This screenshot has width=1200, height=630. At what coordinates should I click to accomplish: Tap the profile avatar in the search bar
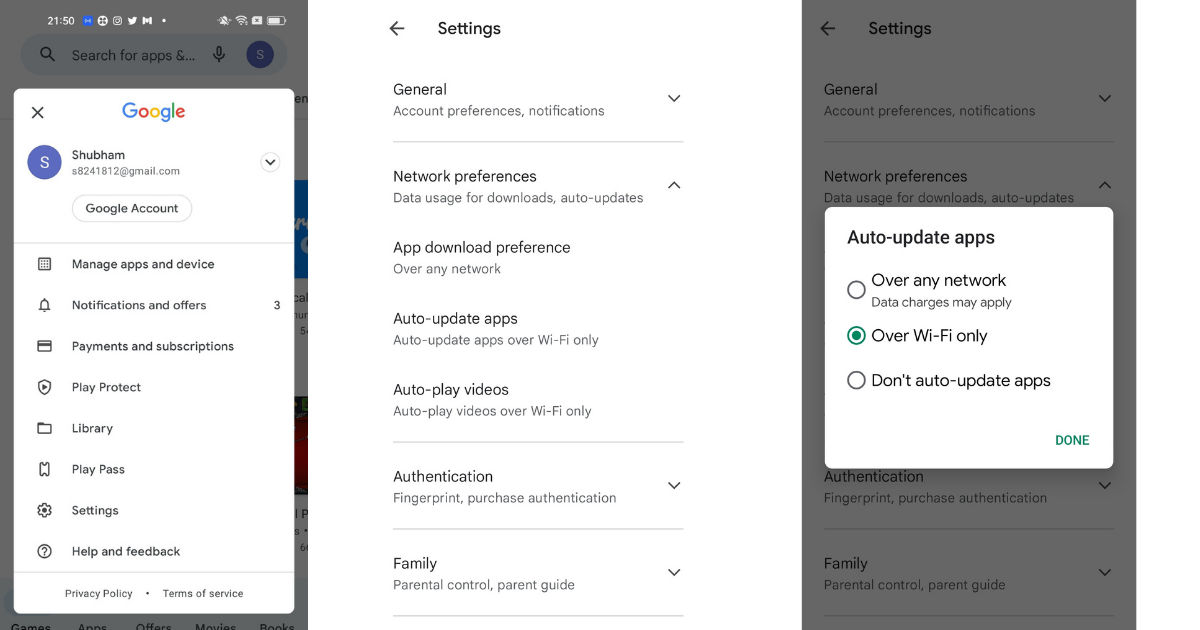tap(260, 54)
